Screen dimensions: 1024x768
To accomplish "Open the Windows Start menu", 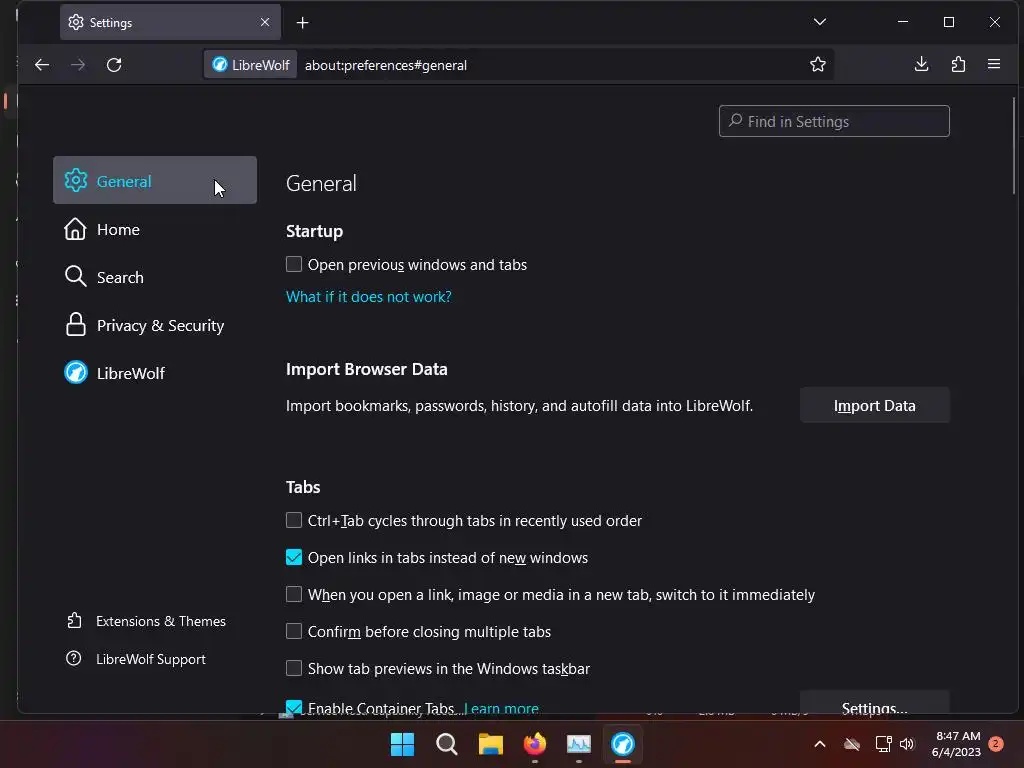I will pos(402,744).
